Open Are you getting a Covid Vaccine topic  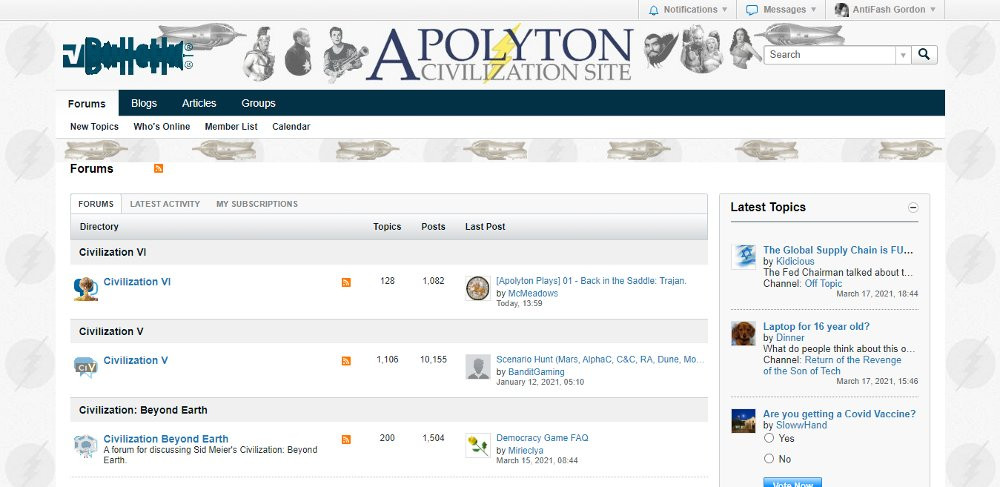point(839,414)
